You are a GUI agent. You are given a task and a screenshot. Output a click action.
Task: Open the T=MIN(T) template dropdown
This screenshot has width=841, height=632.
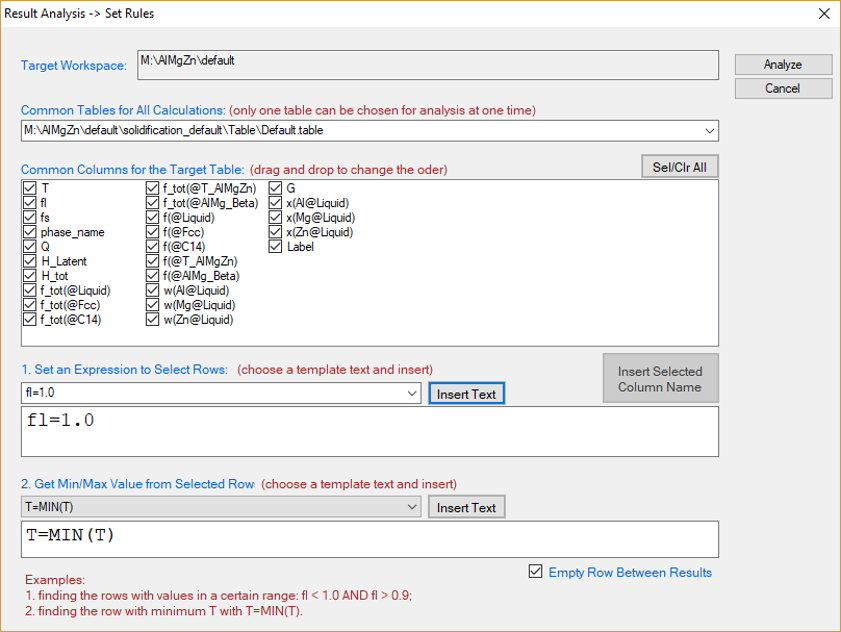pos(412,508)
